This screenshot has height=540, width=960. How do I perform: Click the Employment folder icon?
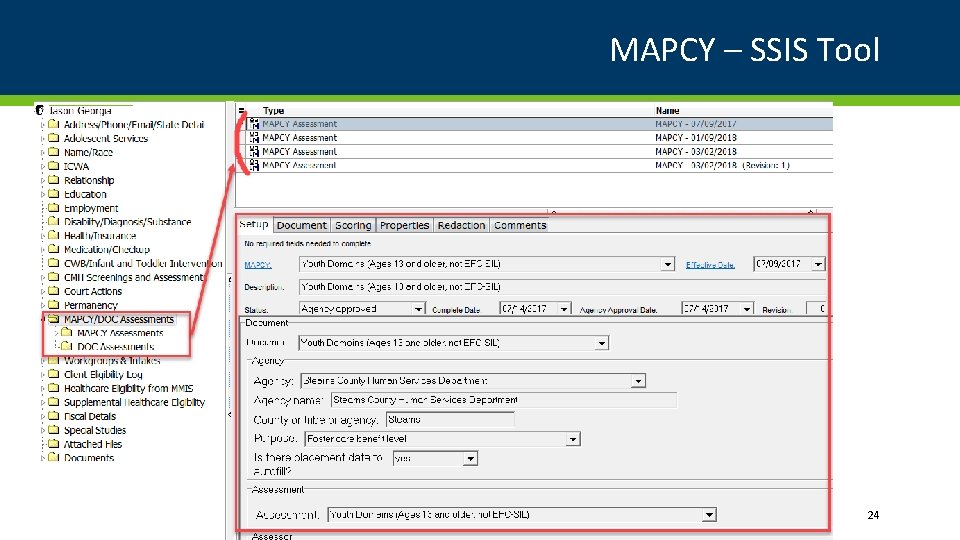point(54,208)
